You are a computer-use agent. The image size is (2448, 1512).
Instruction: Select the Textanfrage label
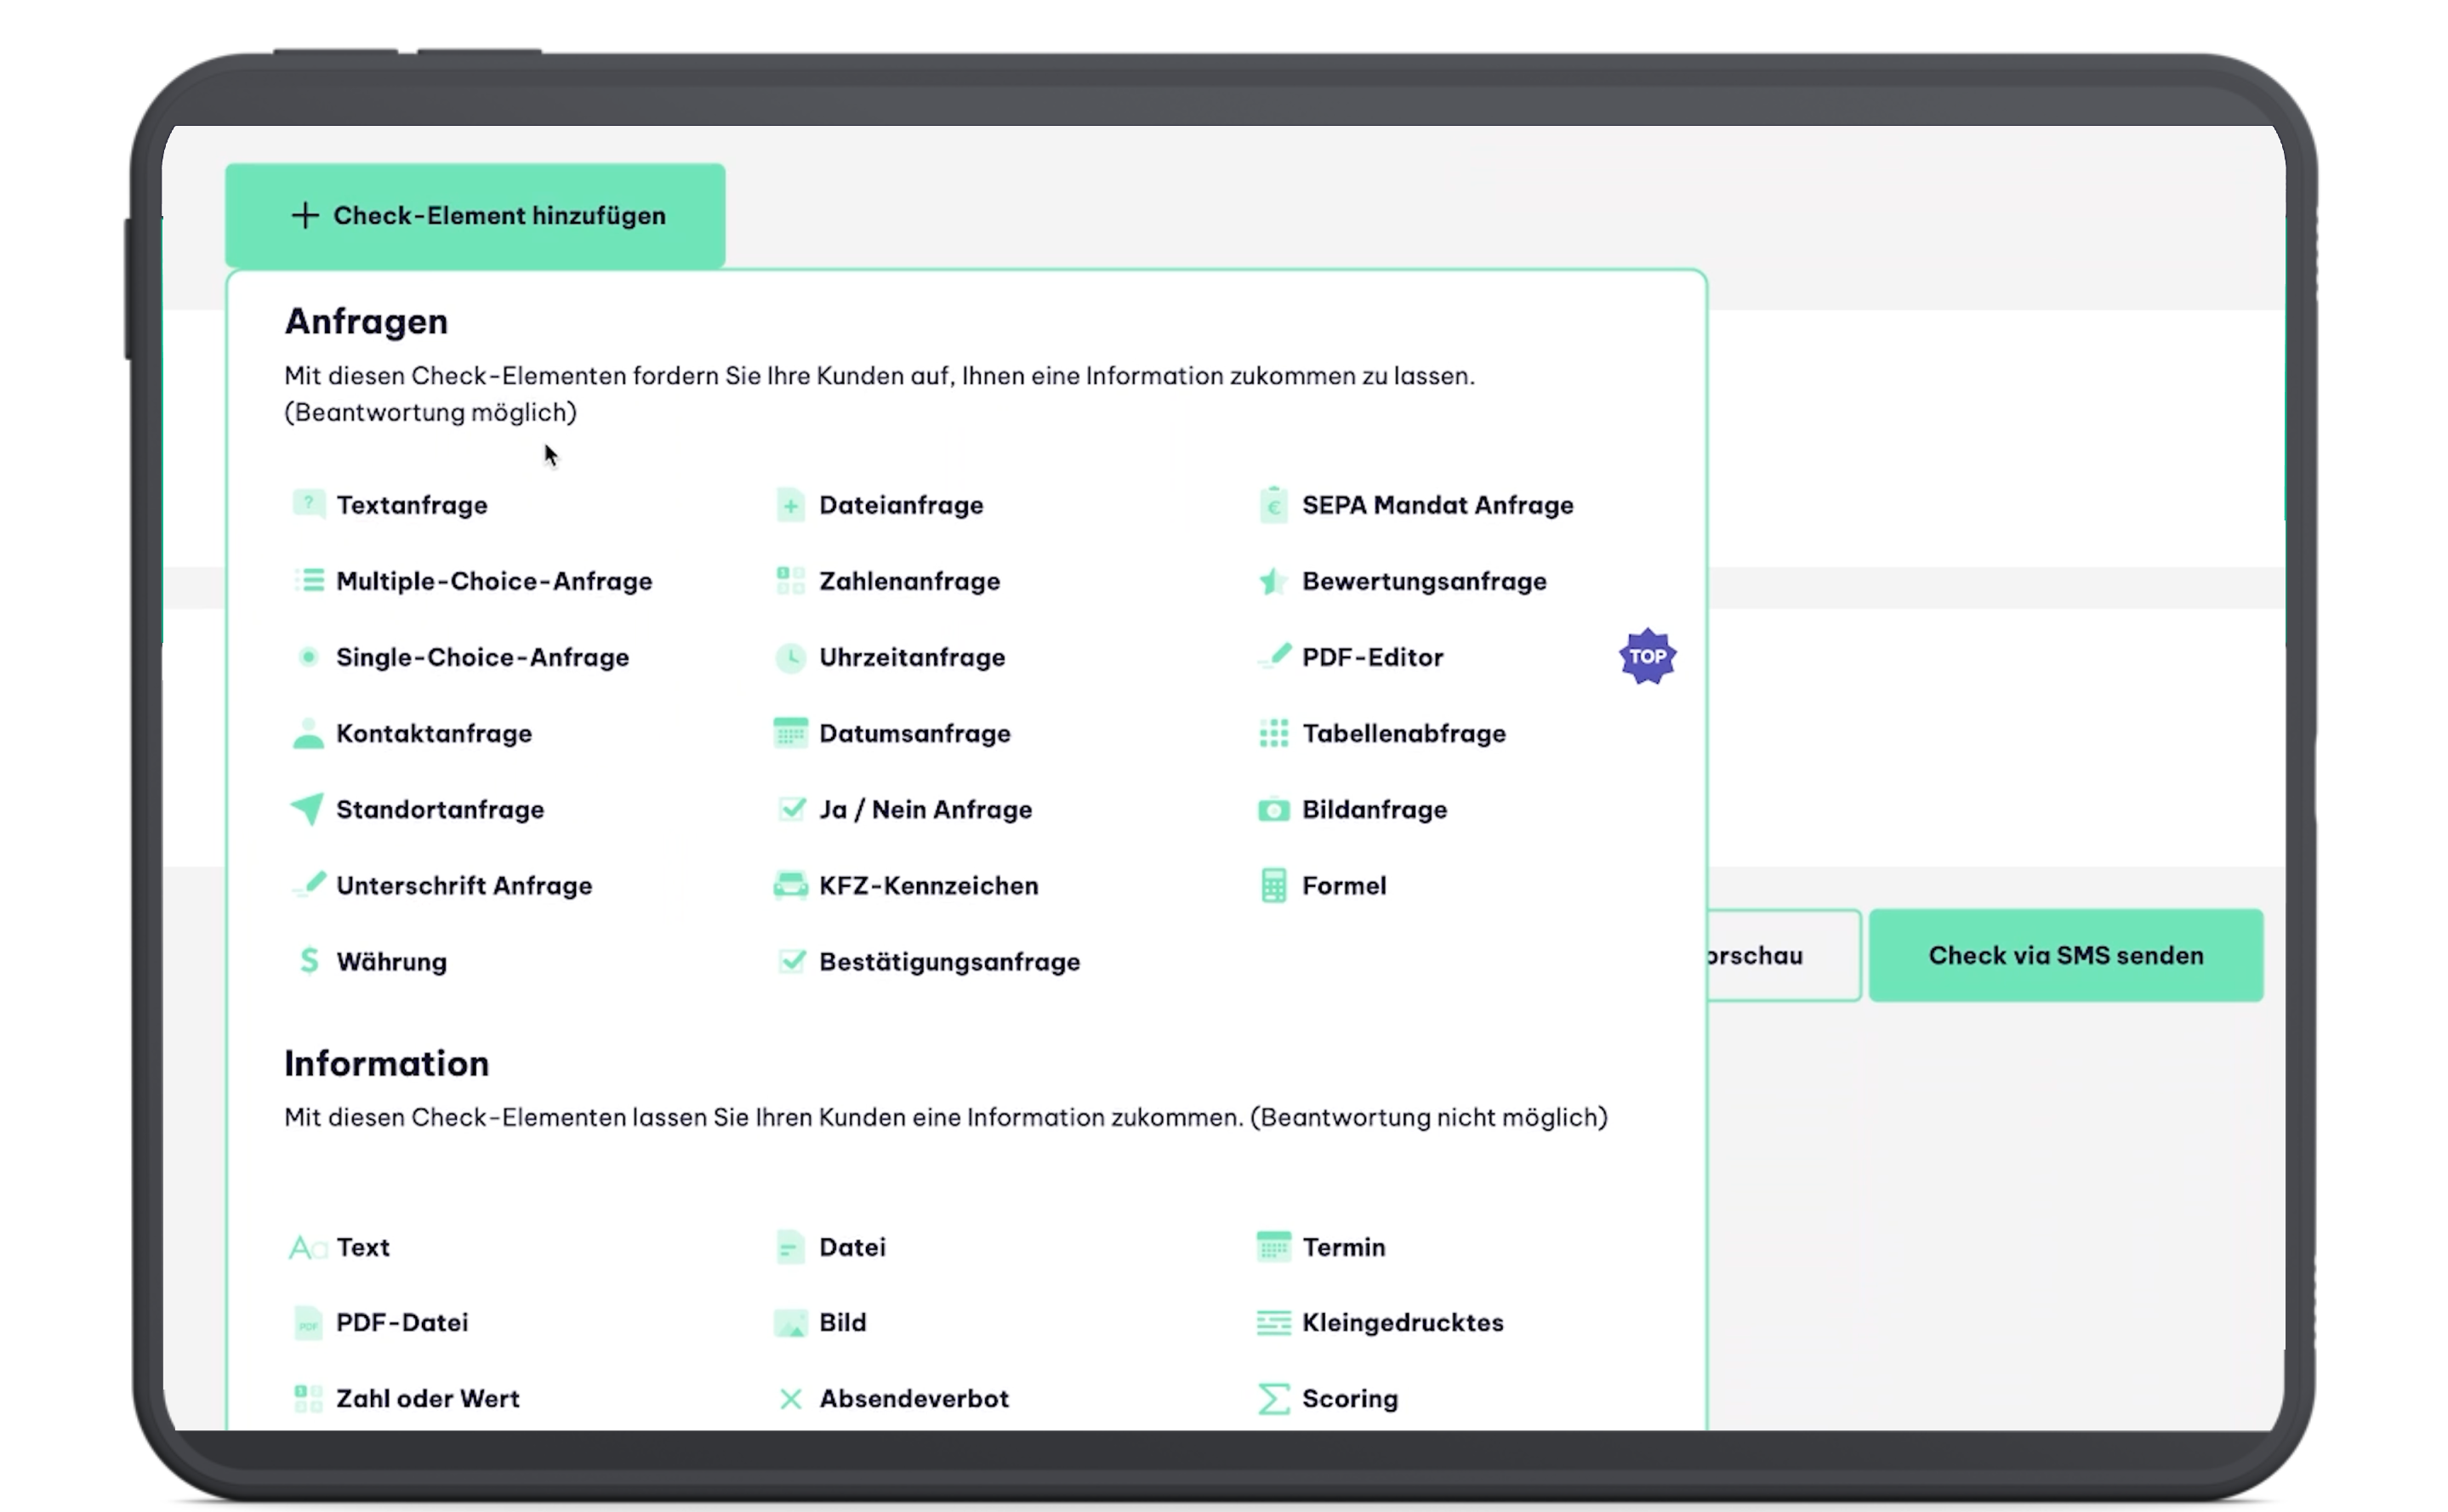[x=412, y=505]
